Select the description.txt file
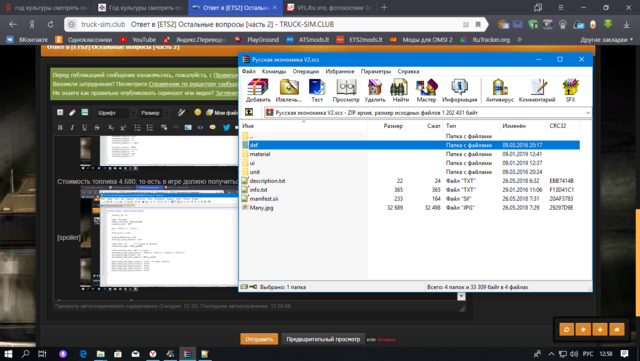 (411, 180)
